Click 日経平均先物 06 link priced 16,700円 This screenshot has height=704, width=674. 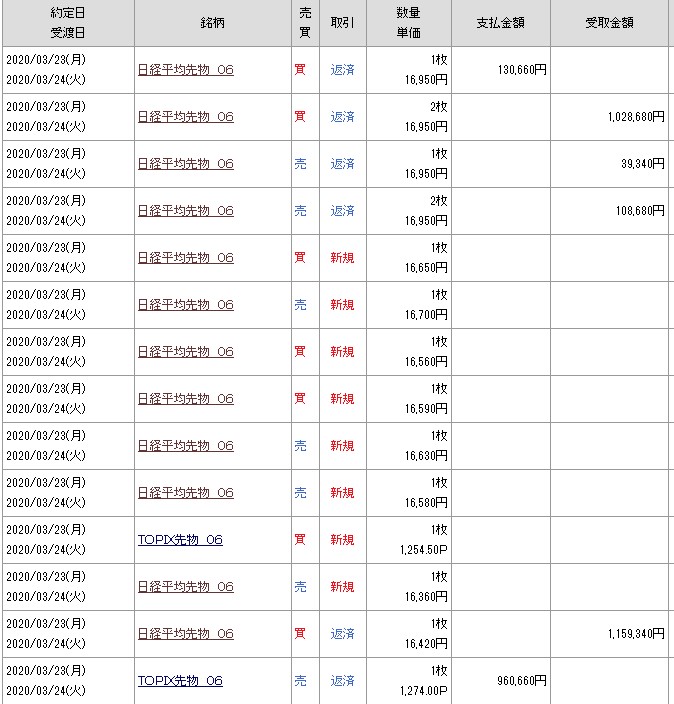point(185,305)
